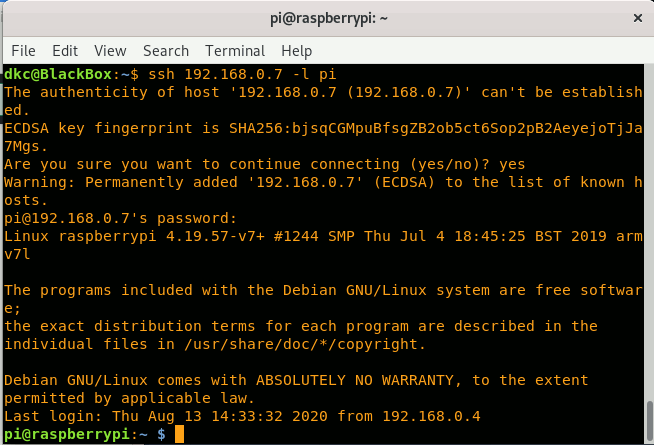Click the /usr/share/doc/*/copyright path text

coord(305,344)
